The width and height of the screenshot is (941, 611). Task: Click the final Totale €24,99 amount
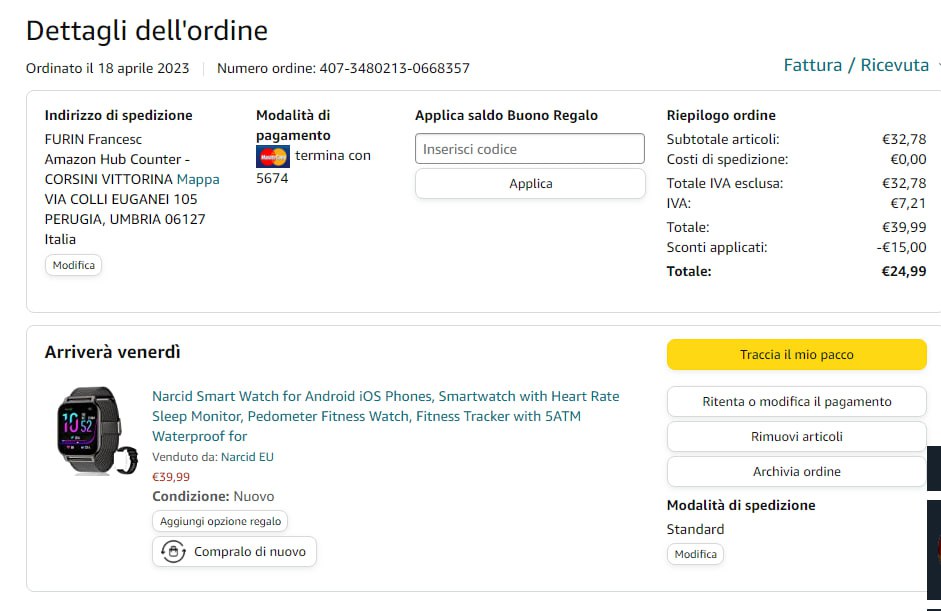[x=904, y=271]
